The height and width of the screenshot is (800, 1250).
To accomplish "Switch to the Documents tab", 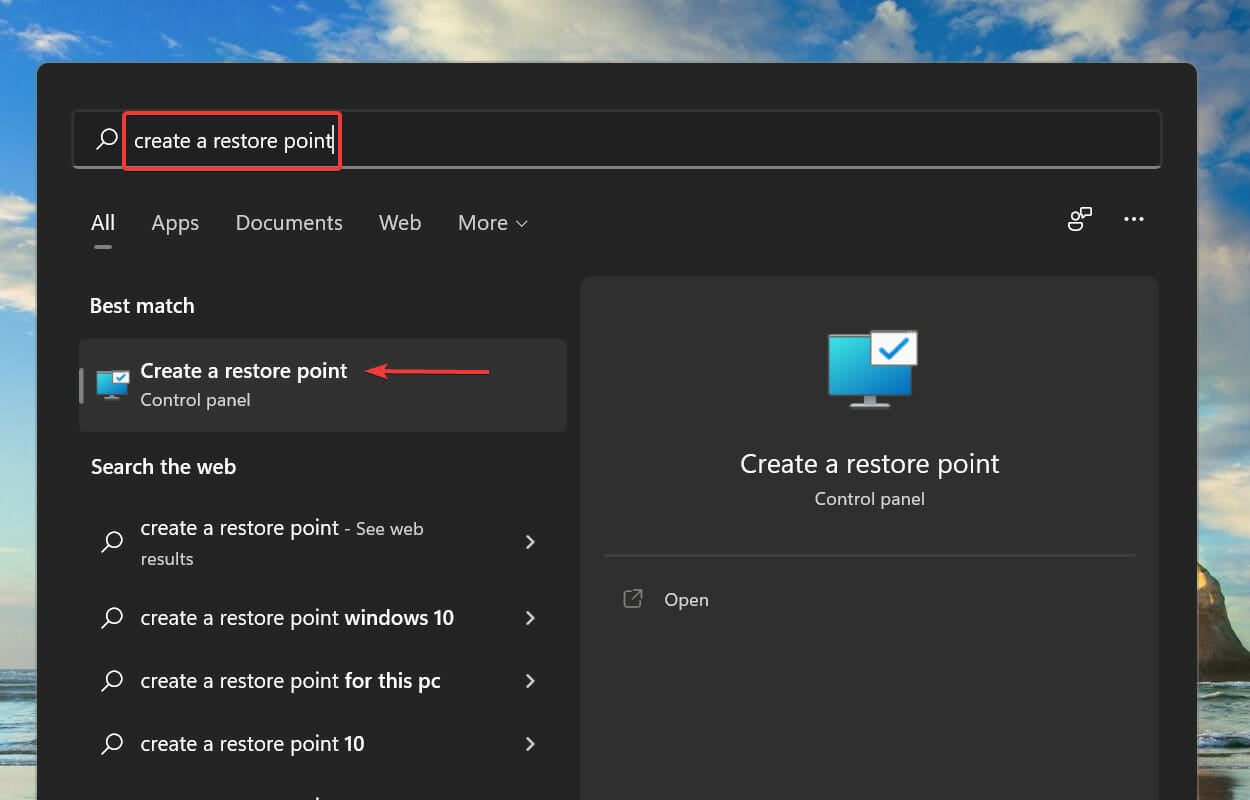I will coord(289,223).
